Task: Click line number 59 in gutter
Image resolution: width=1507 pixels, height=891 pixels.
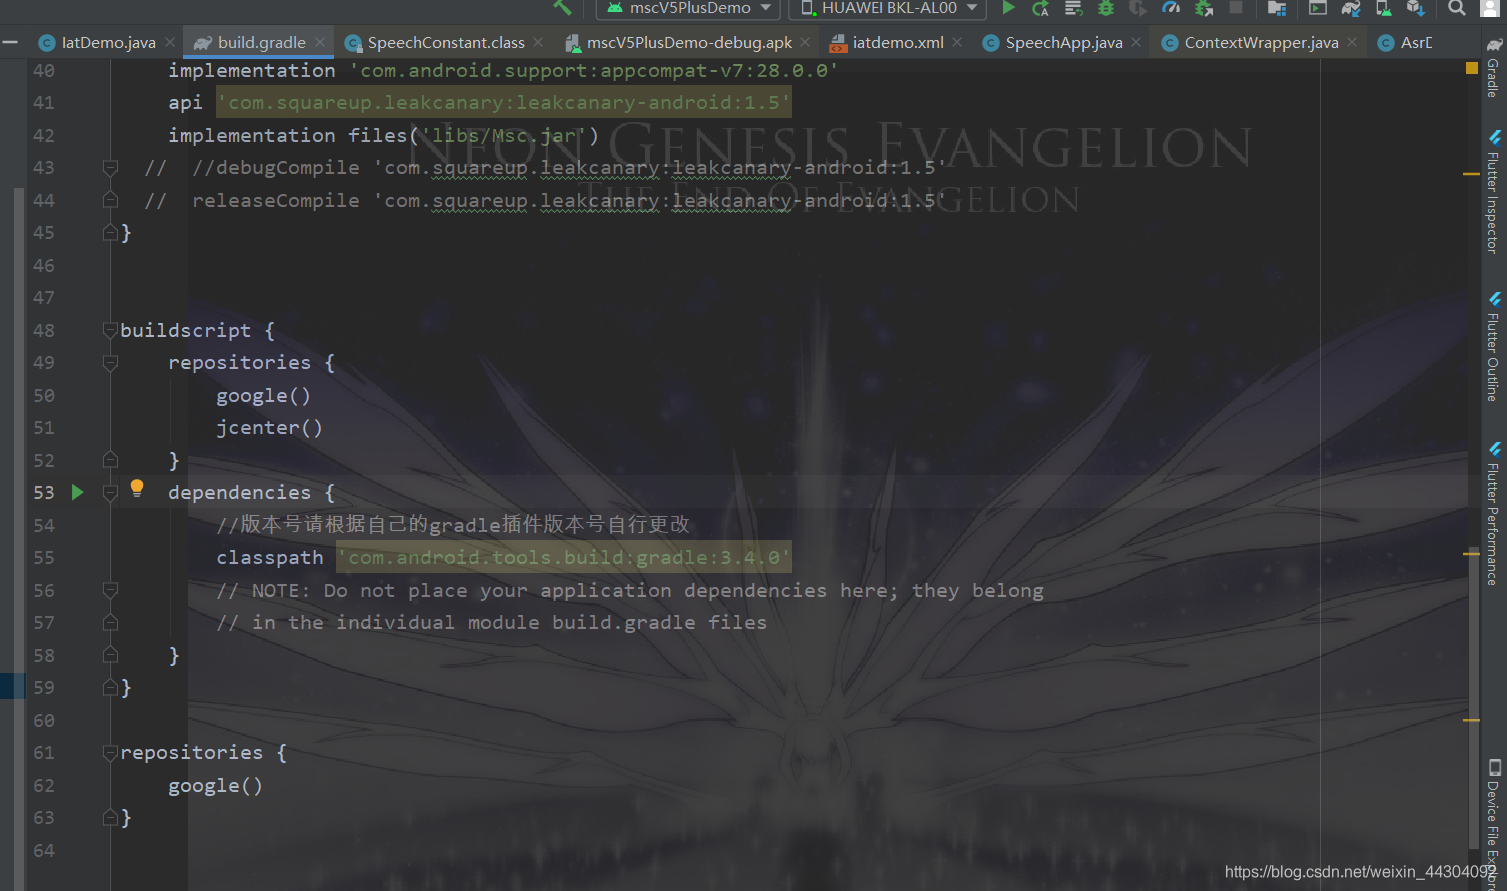Action: [x=44, y=687]
